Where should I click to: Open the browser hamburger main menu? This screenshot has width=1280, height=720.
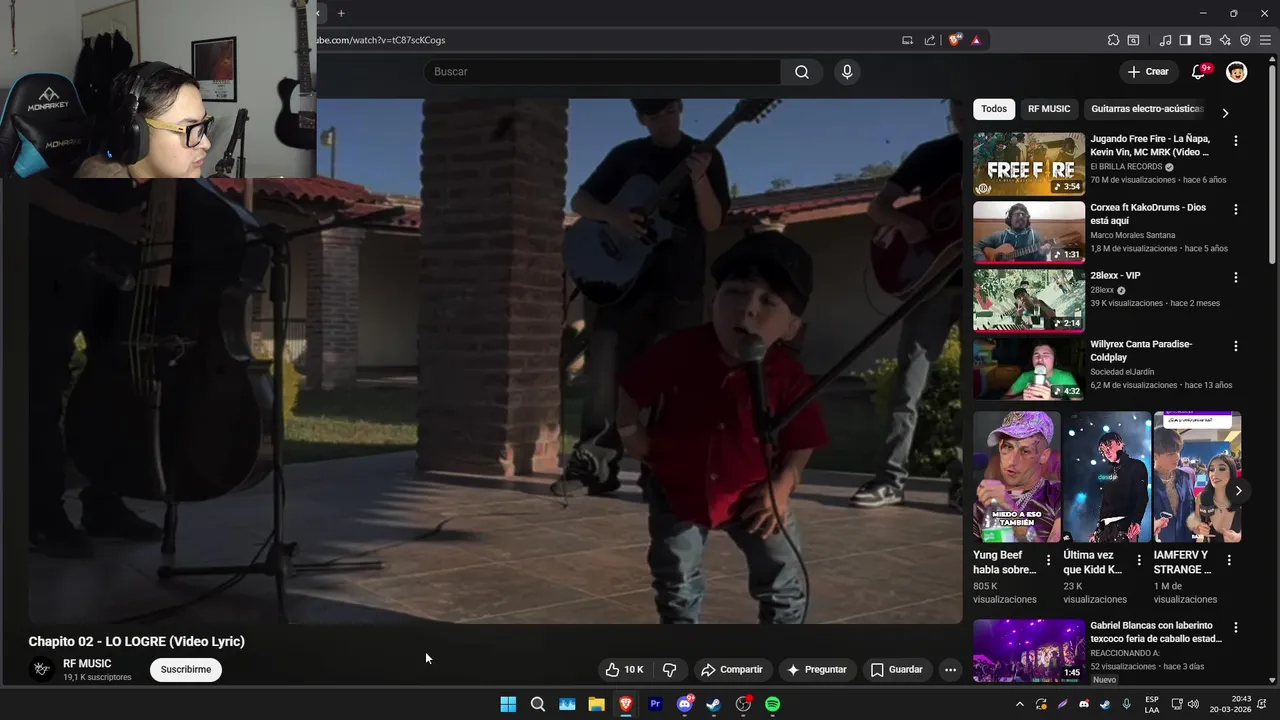1265,40
